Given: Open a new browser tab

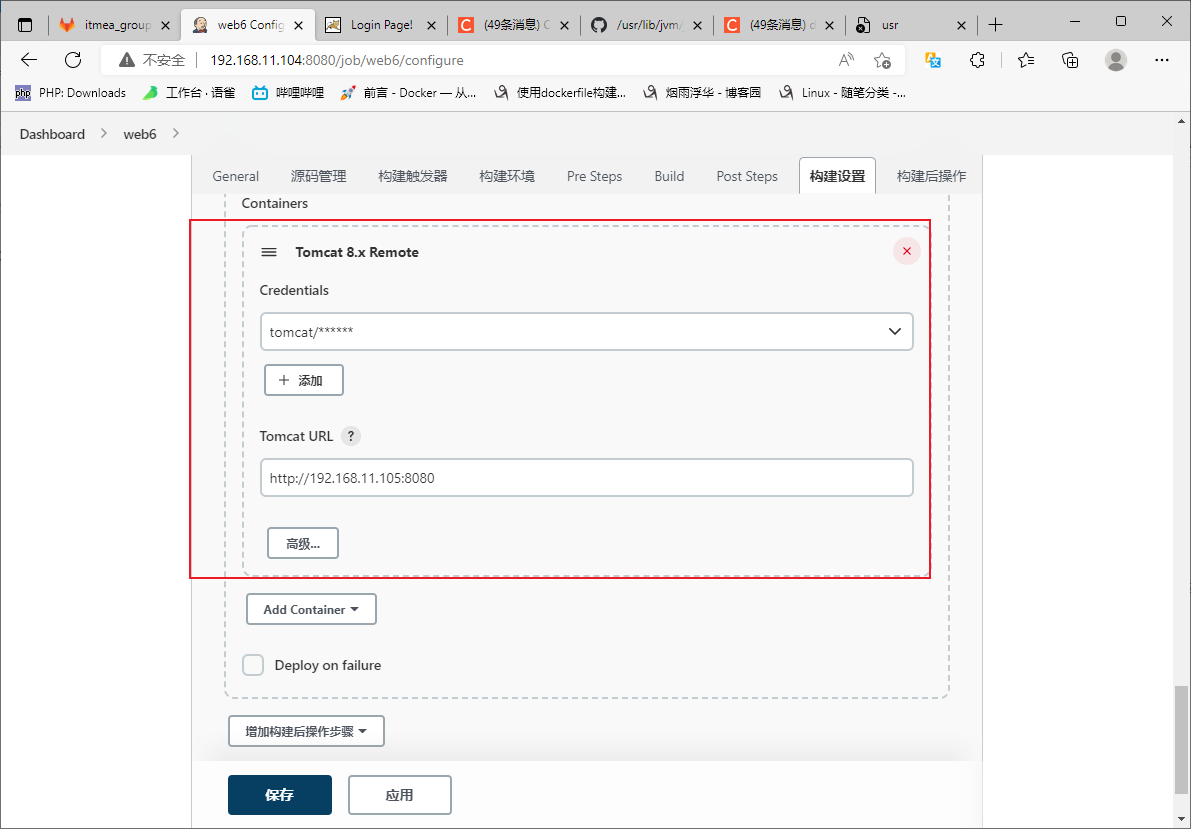Looking at the screenshot, I should [x=996, y=25].
